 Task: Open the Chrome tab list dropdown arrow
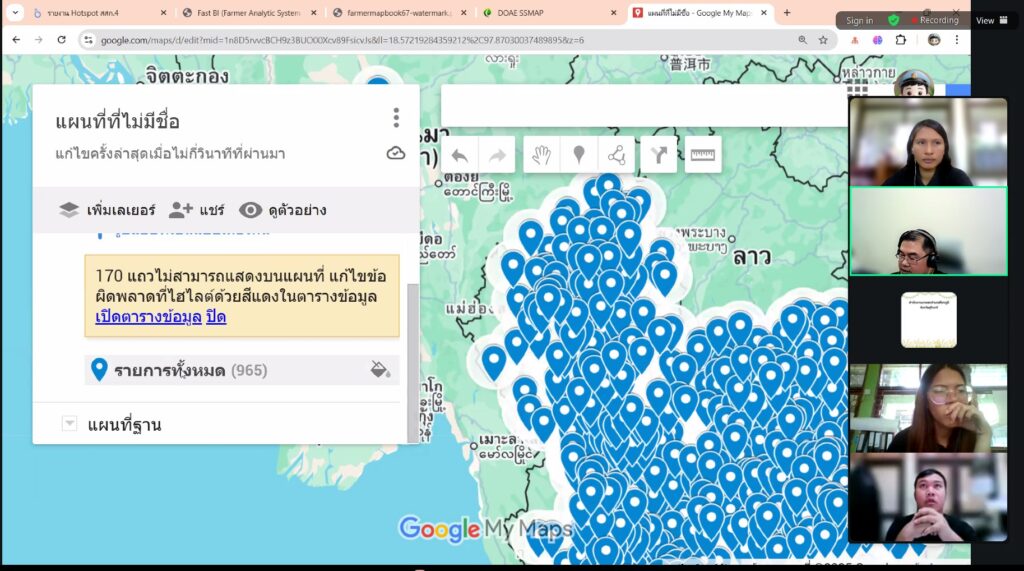(15, 13)
